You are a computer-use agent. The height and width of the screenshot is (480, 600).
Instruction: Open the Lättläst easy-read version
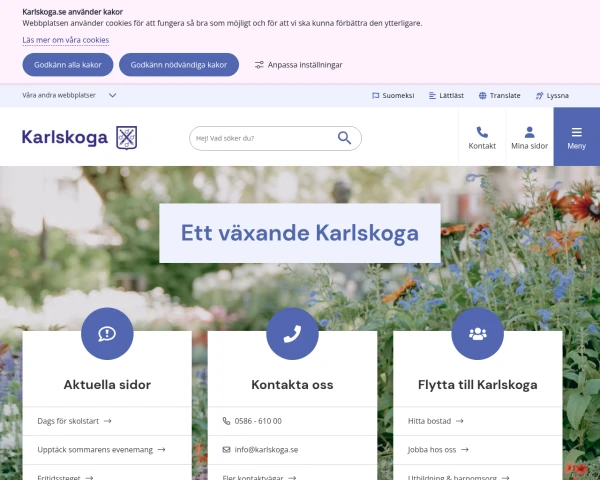446,95
